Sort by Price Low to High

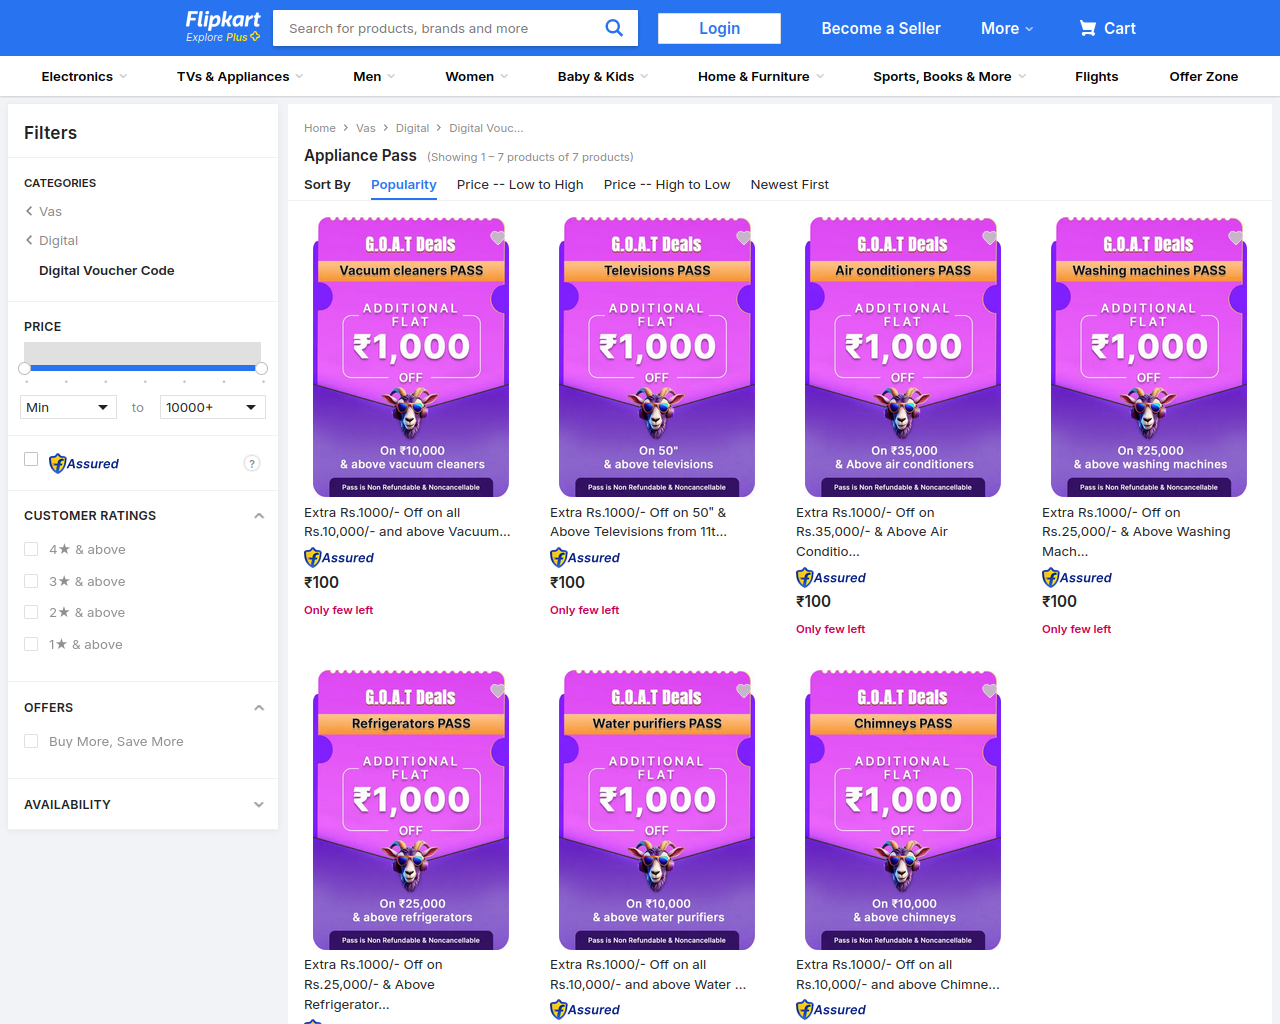pos(520,184)
